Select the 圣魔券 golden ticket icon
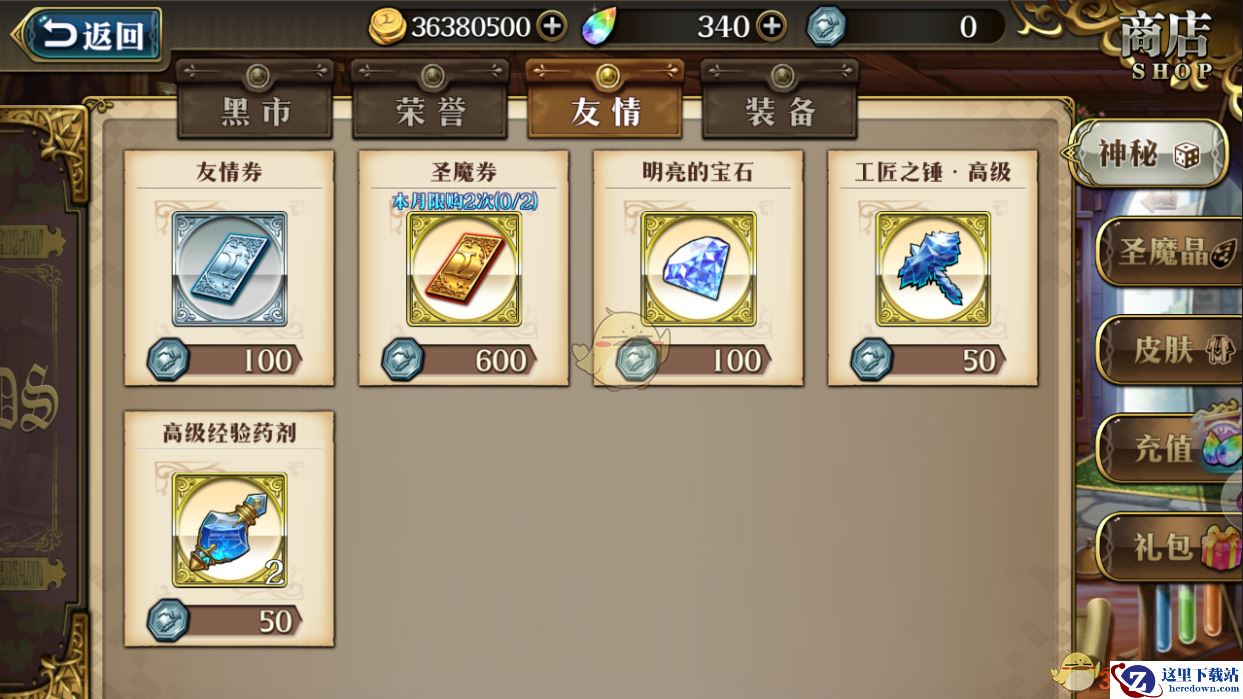This screenshot has width=1243, height=699. tap(464, 269)
